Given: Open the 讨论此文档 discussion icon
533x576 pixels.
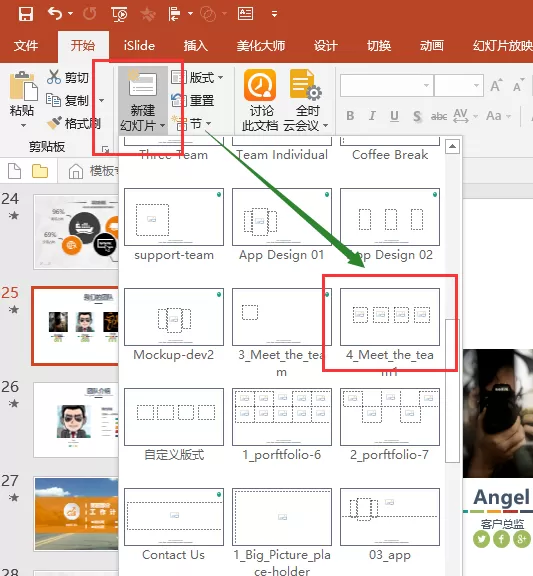Looking at the screenshot, I should [x=260, y=85].
